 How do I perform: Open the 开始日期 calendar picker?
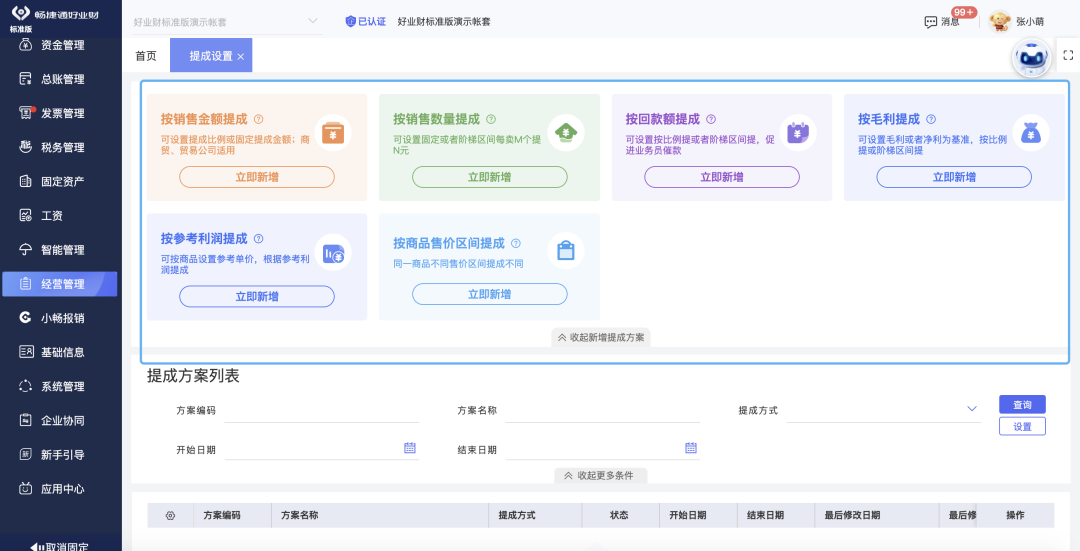(410, 448)
